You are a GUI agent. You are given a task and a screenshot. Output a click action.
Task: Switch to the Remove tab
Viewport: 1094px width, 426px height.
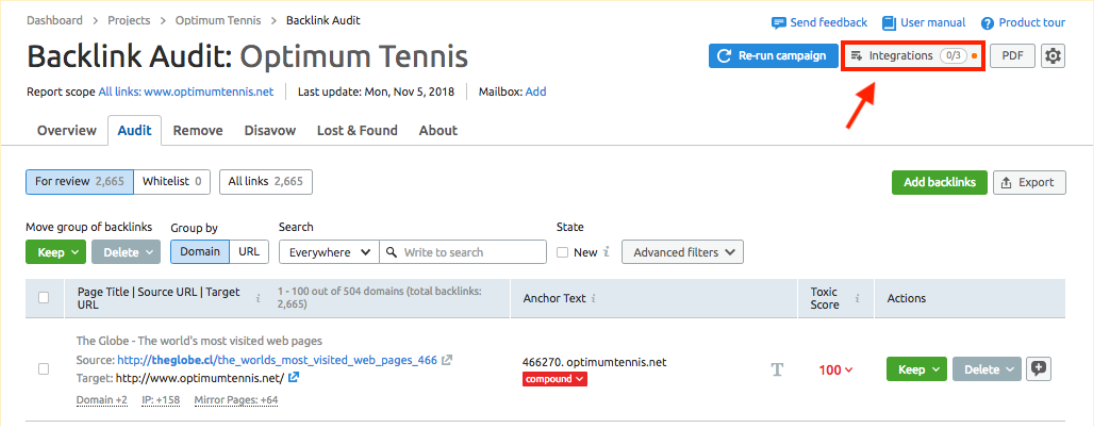tap(198, 130)
